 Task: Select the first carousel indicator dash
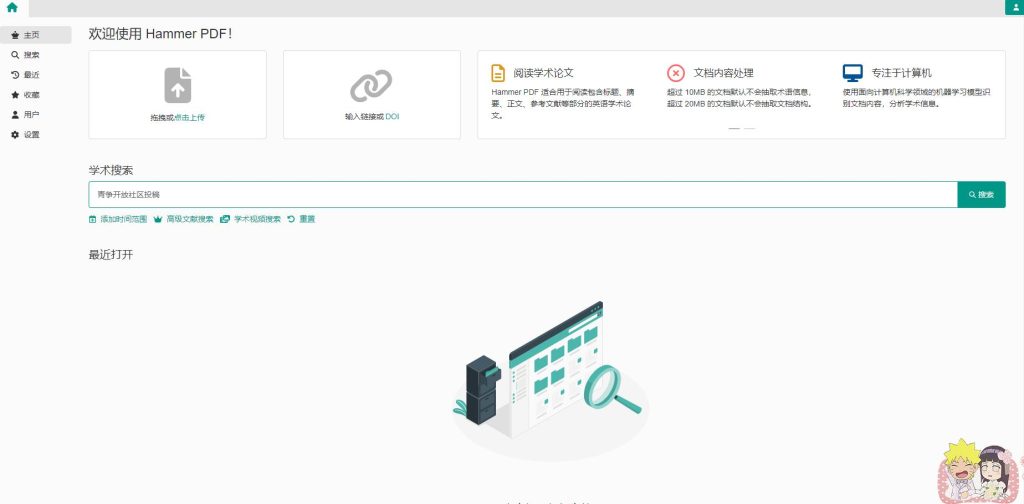[x=734, y=129]
